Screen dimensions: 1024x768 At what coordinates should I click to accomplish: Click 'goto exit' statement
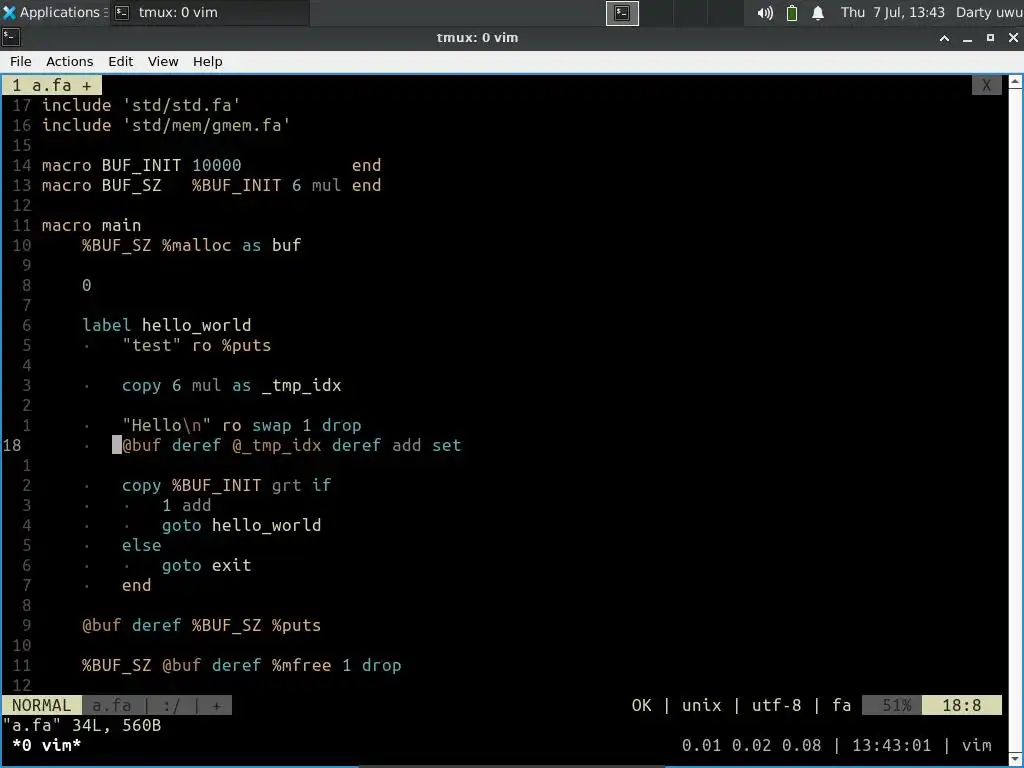point(206,566)
